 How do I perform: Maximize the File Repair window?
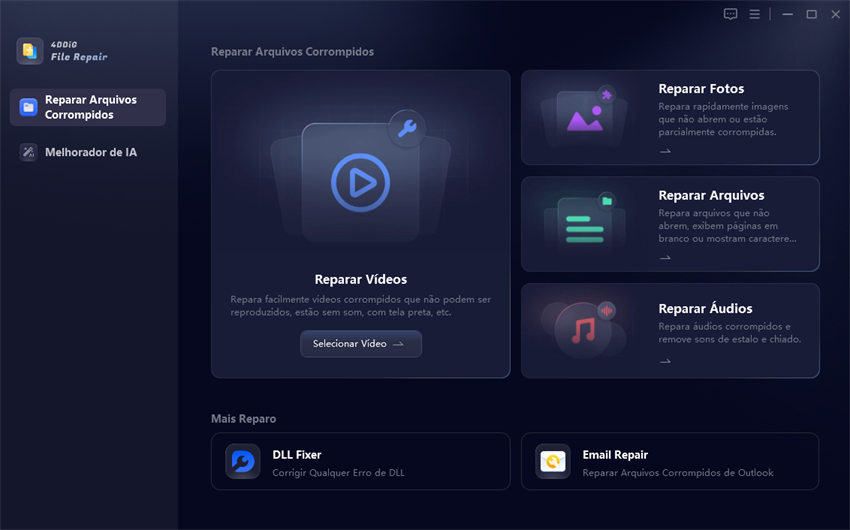811,14
